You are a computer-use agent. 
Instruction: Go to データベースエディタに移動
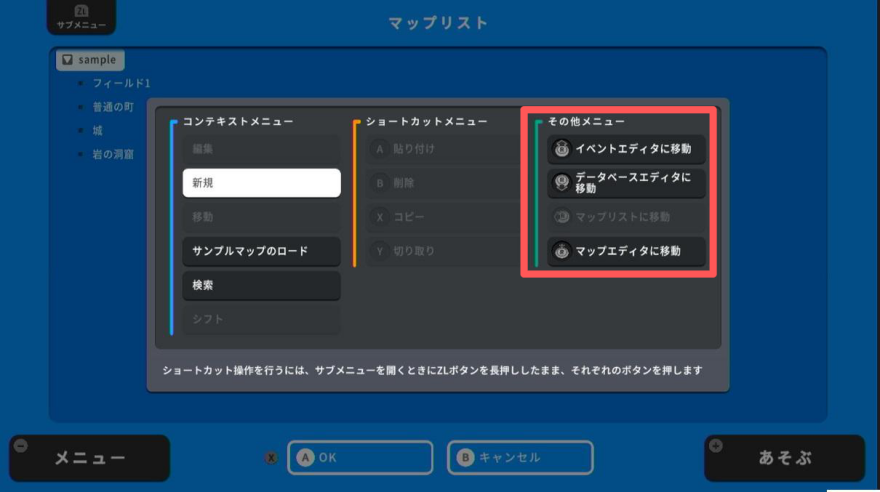click(x=626, y=183)
